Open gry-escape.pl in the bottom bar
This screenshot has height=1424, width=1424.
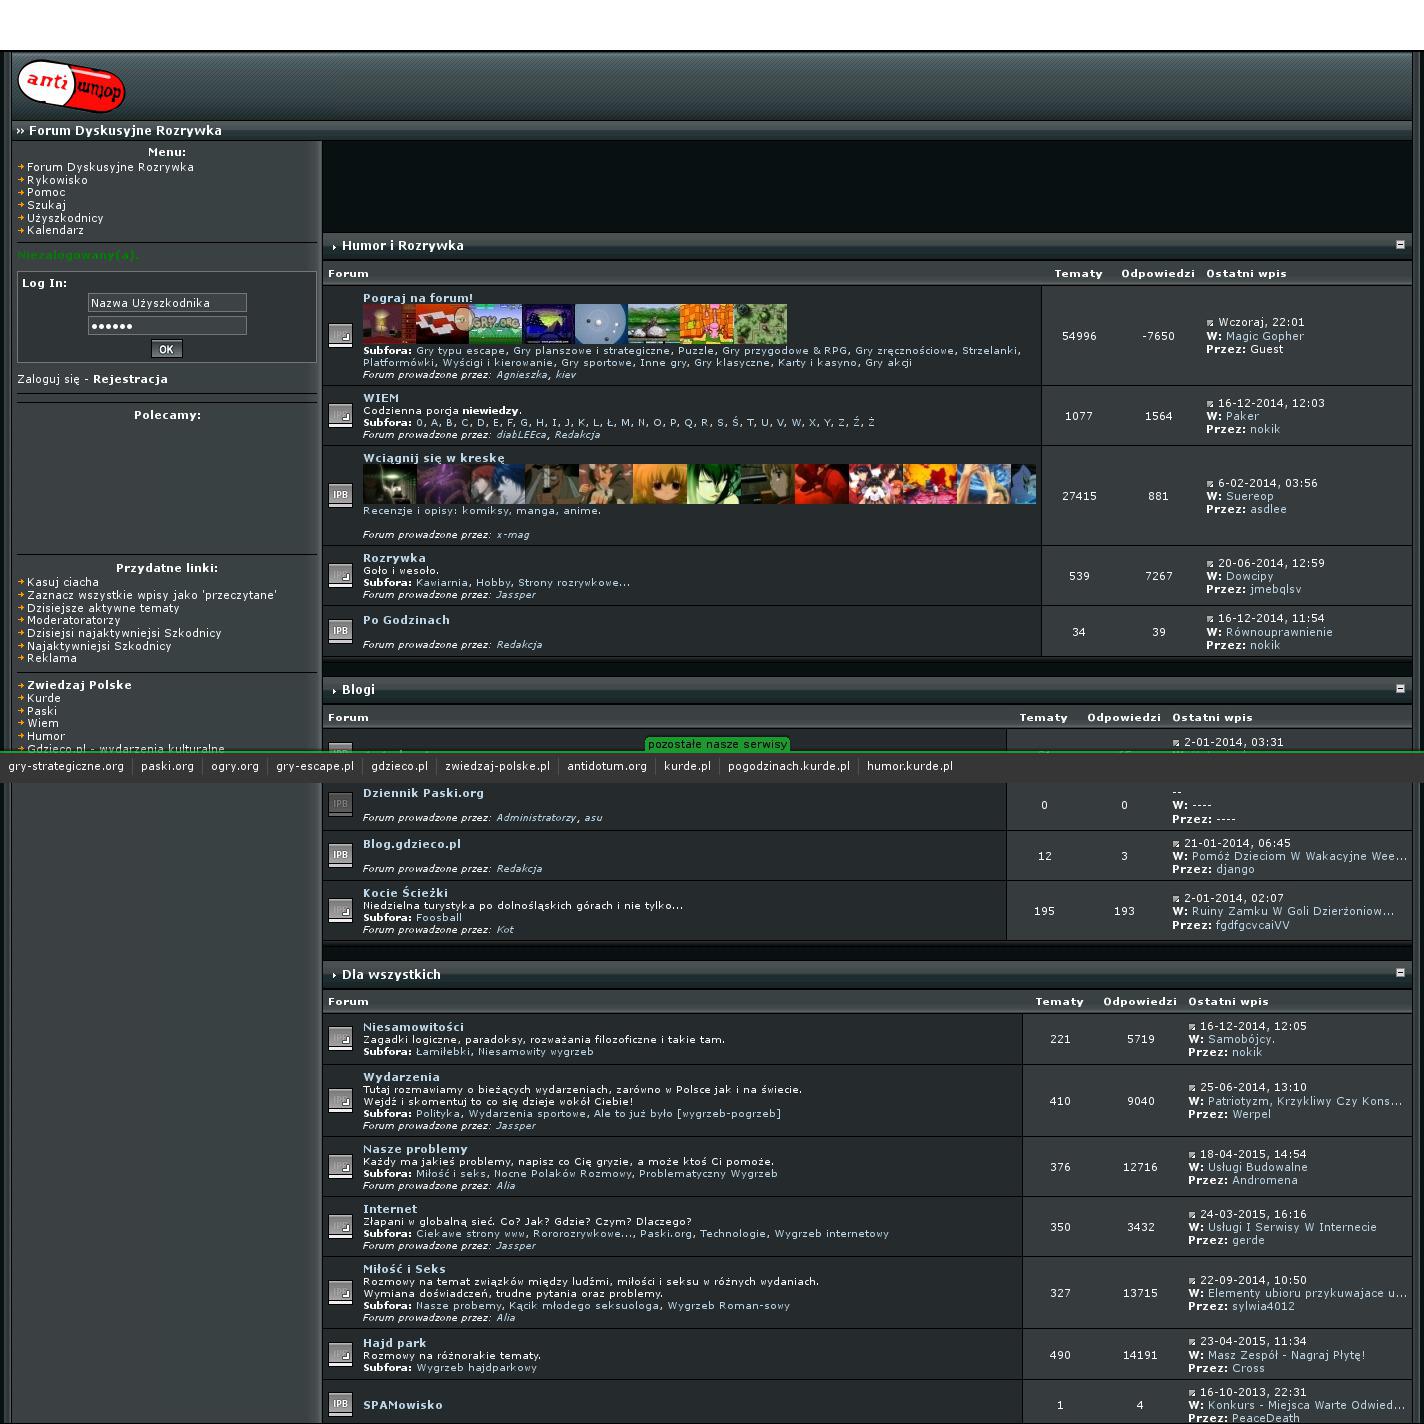coord(315,766)
